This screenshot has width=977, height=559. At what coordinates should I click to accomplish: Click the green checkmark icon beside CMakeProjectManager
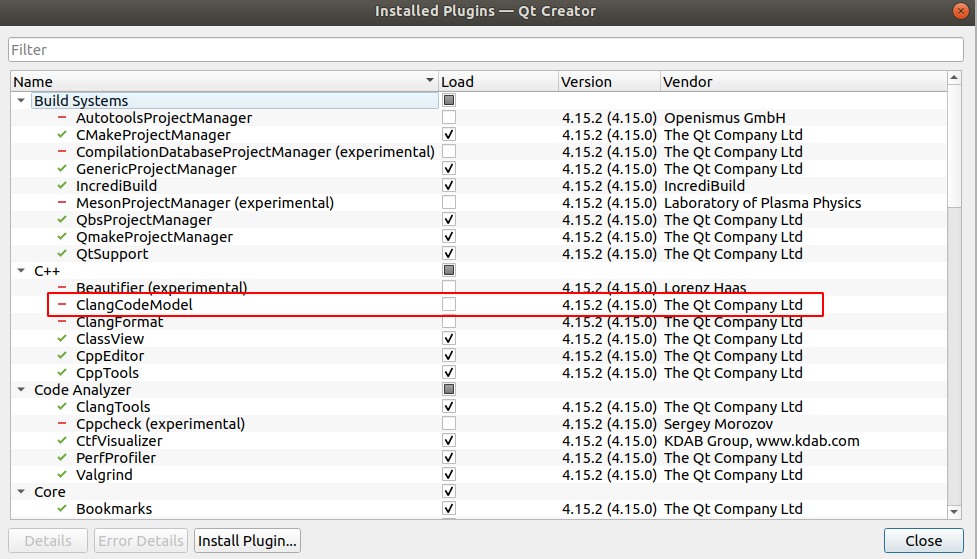click(x=62, y=134)
